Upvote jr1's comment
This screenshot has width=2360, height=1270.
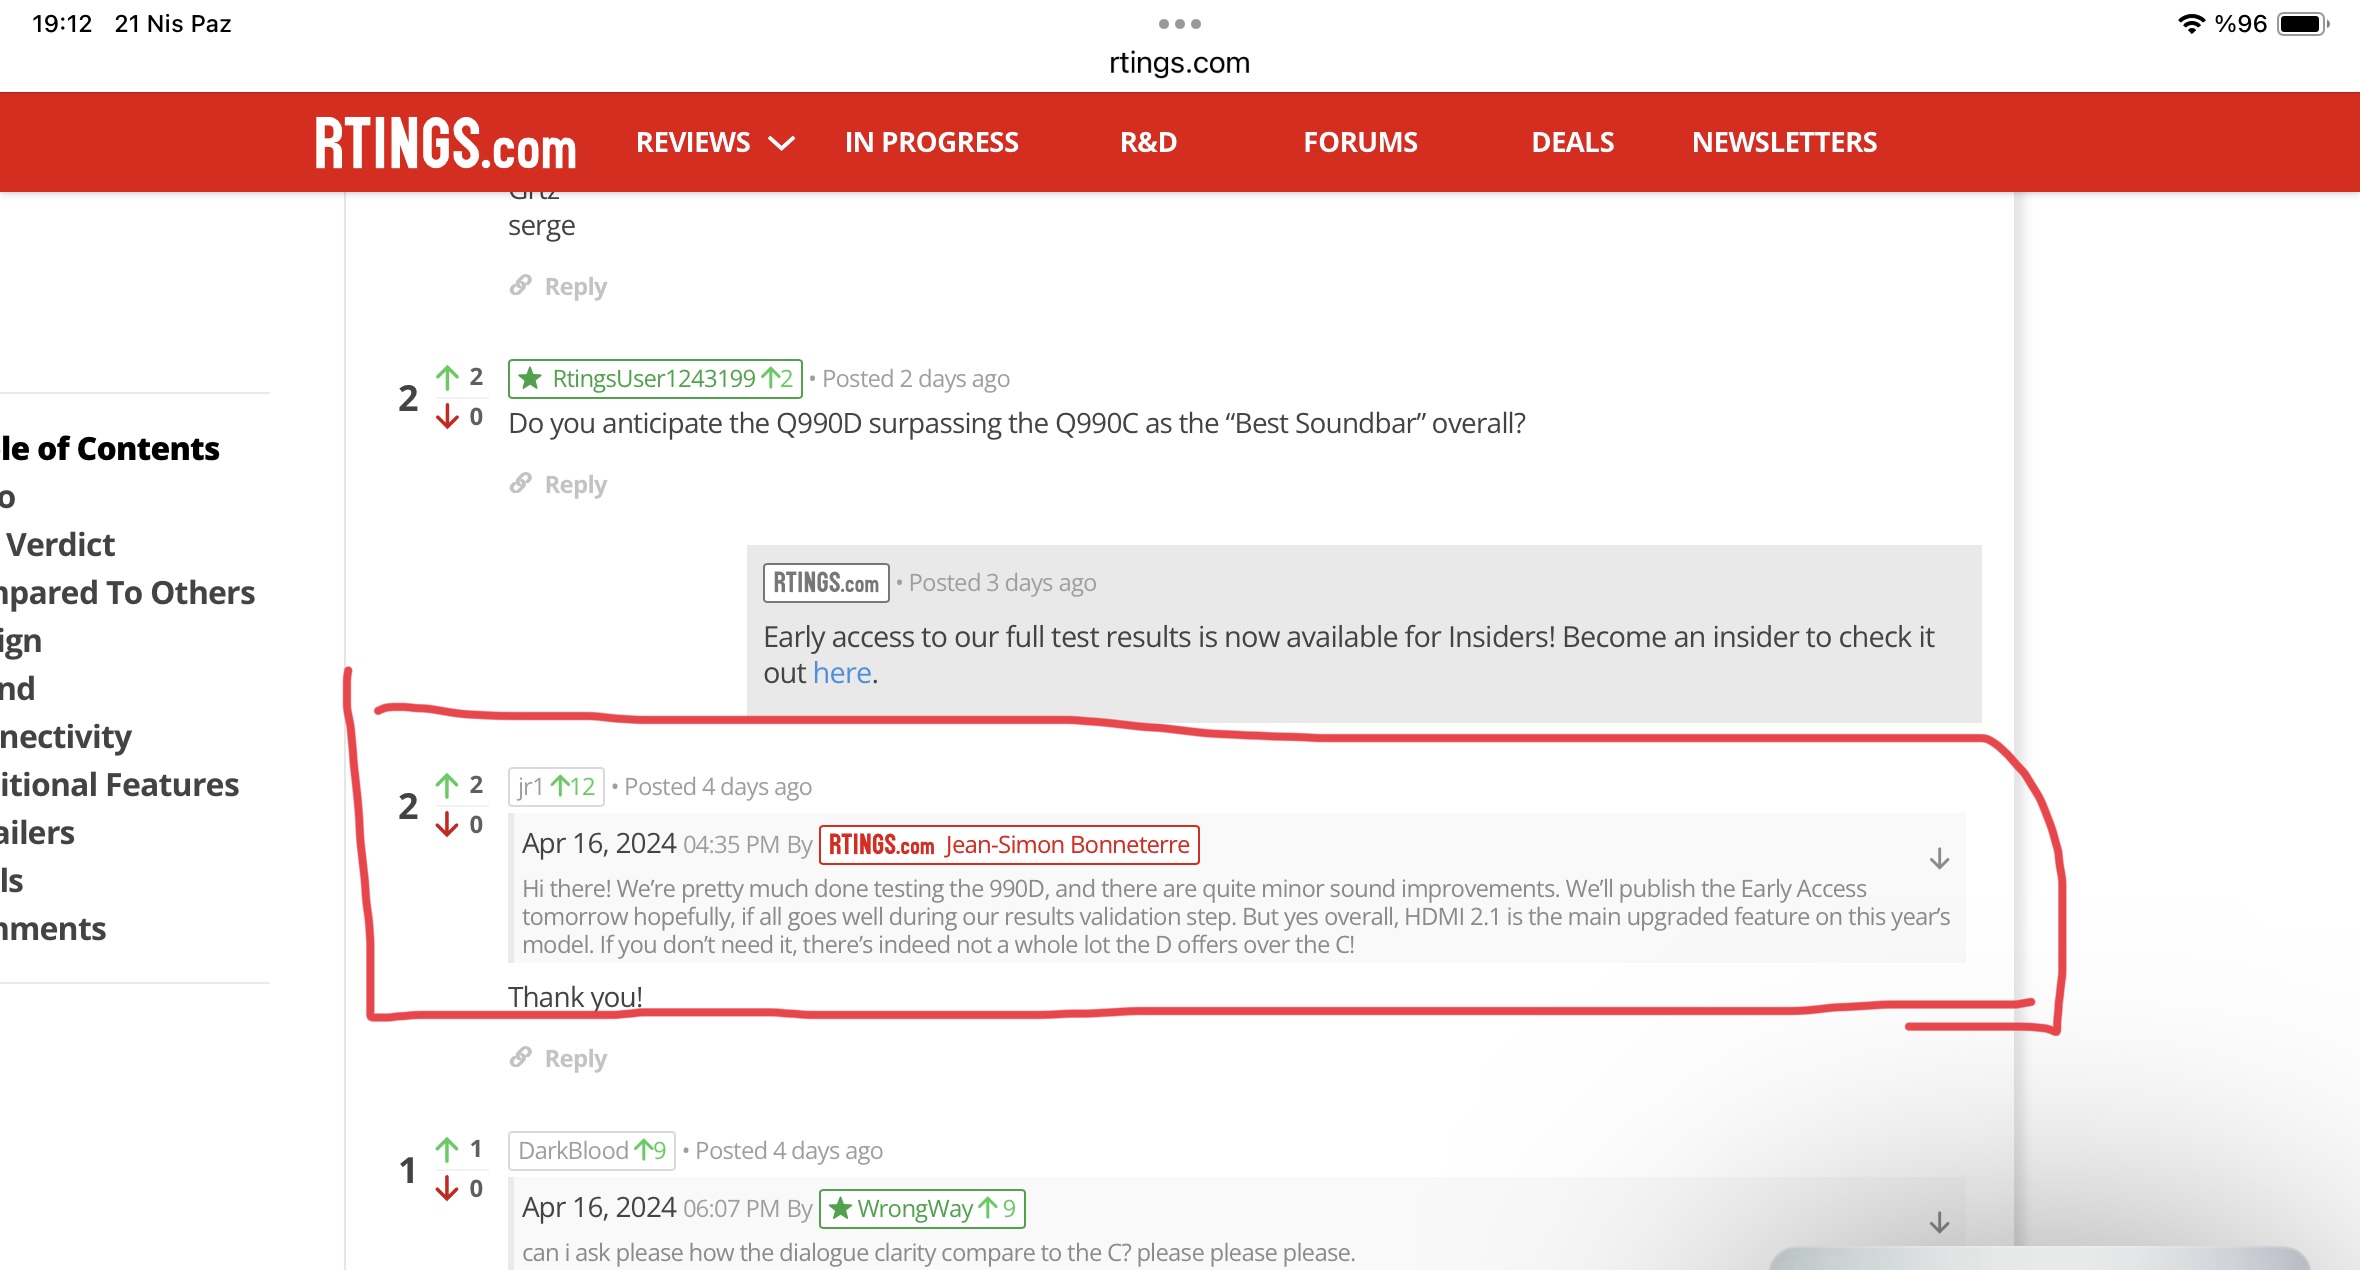point(447,785)
